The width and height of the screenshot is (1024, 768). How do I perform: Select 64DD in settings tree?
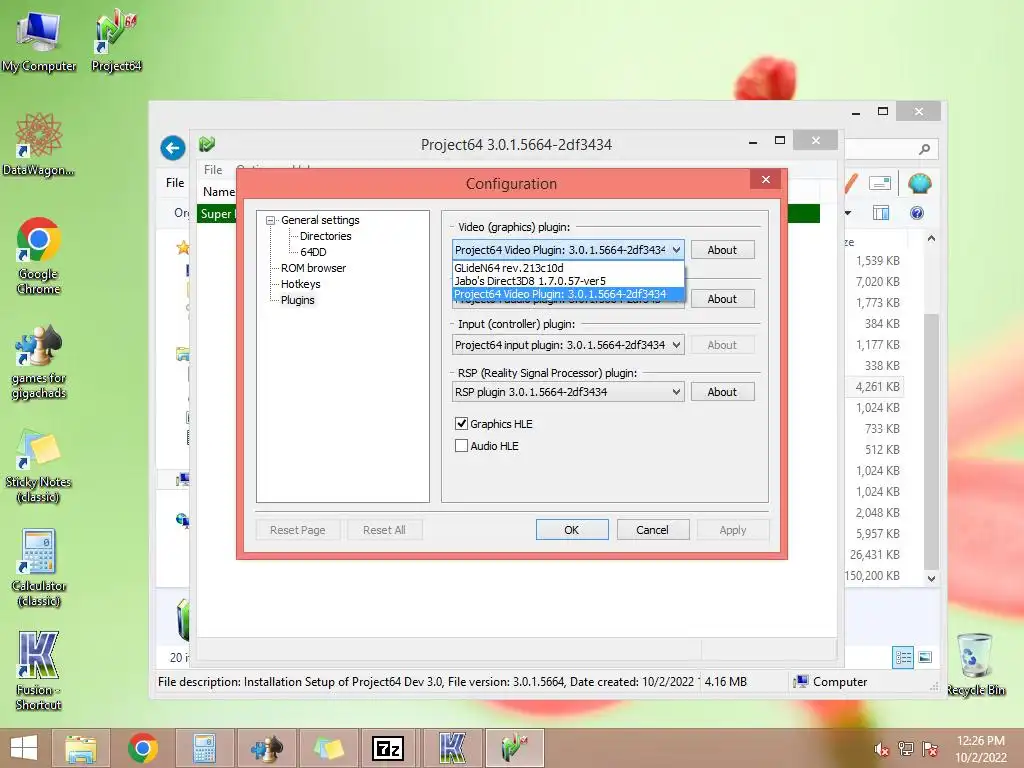pos(313,252)
